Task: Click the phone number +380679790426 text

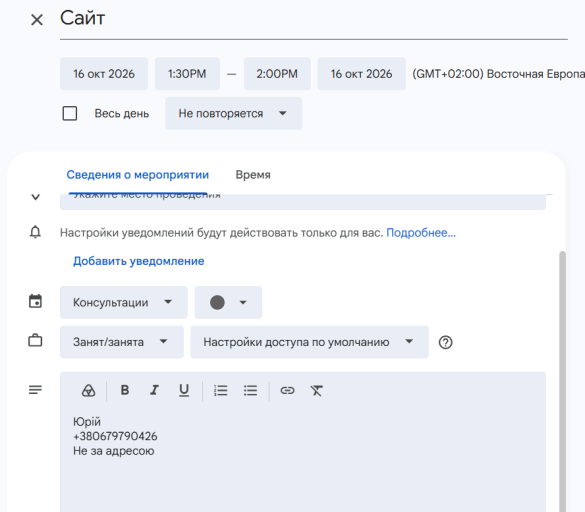Action: pos(115,436)
